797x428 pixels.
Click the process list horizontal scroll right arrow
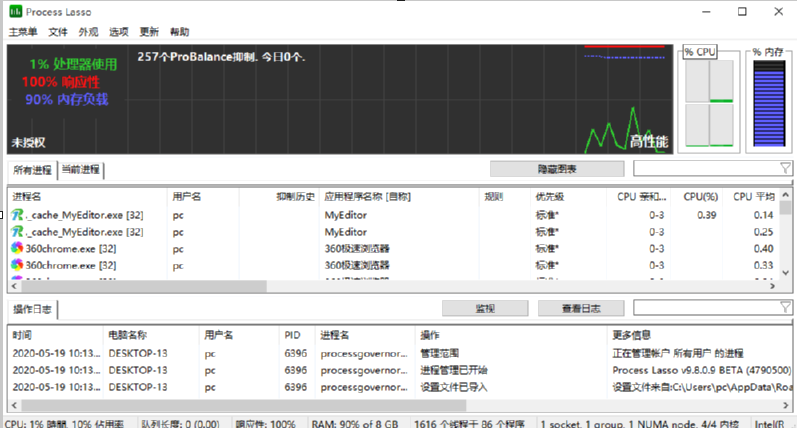(773, 286)
